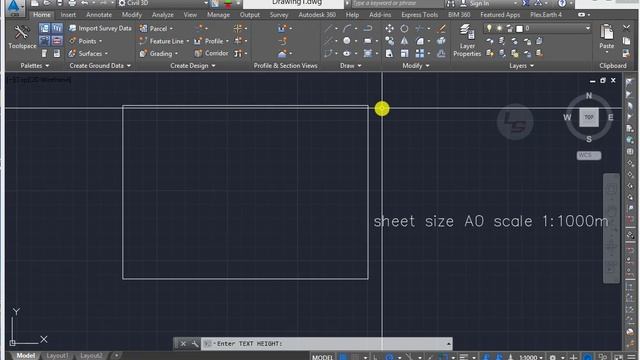Click the Paste button
This screenshot has height=360, width=640.
click(607, 37)
